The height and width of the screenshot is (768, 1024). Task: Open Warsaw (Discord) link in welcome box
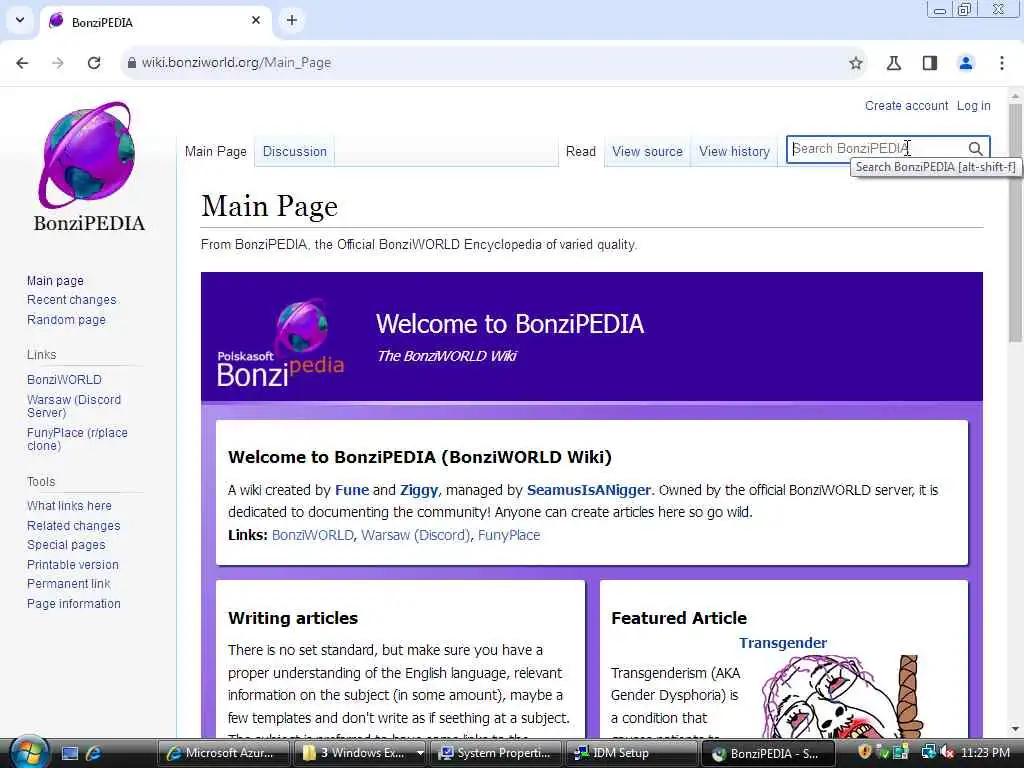(x=415, y=535)
